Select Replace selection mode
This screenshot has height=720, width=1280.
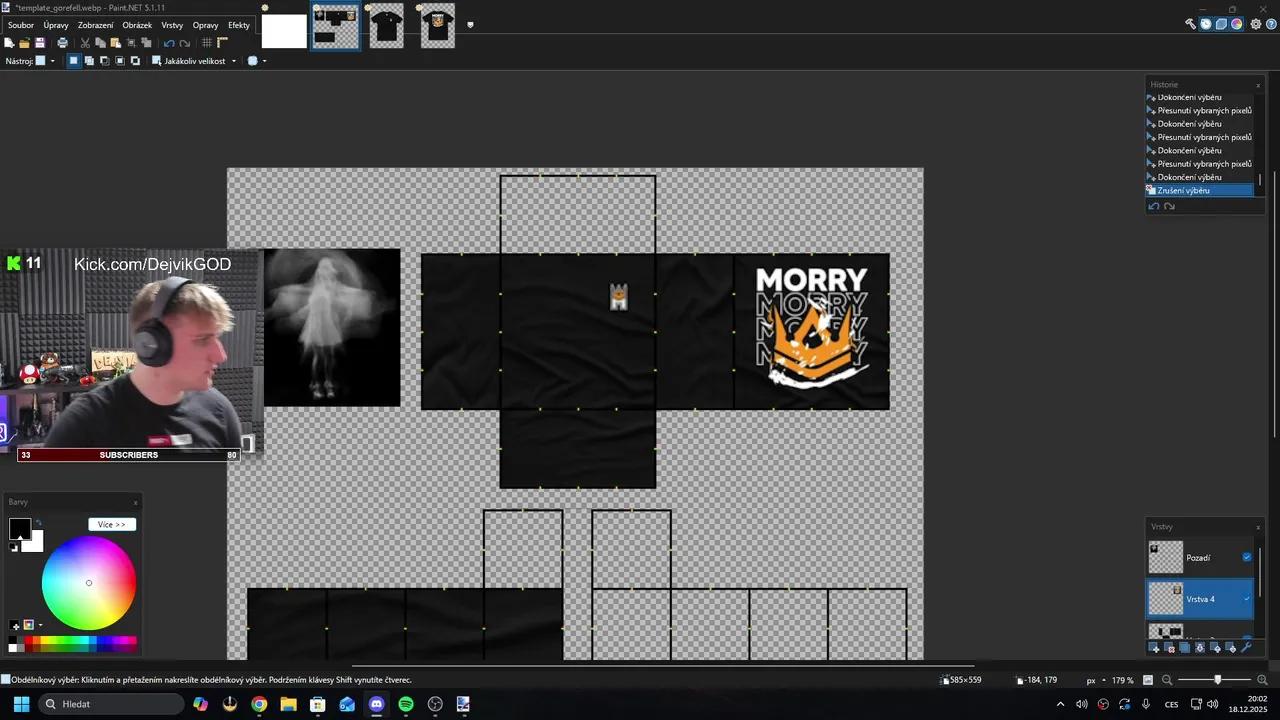73,61
